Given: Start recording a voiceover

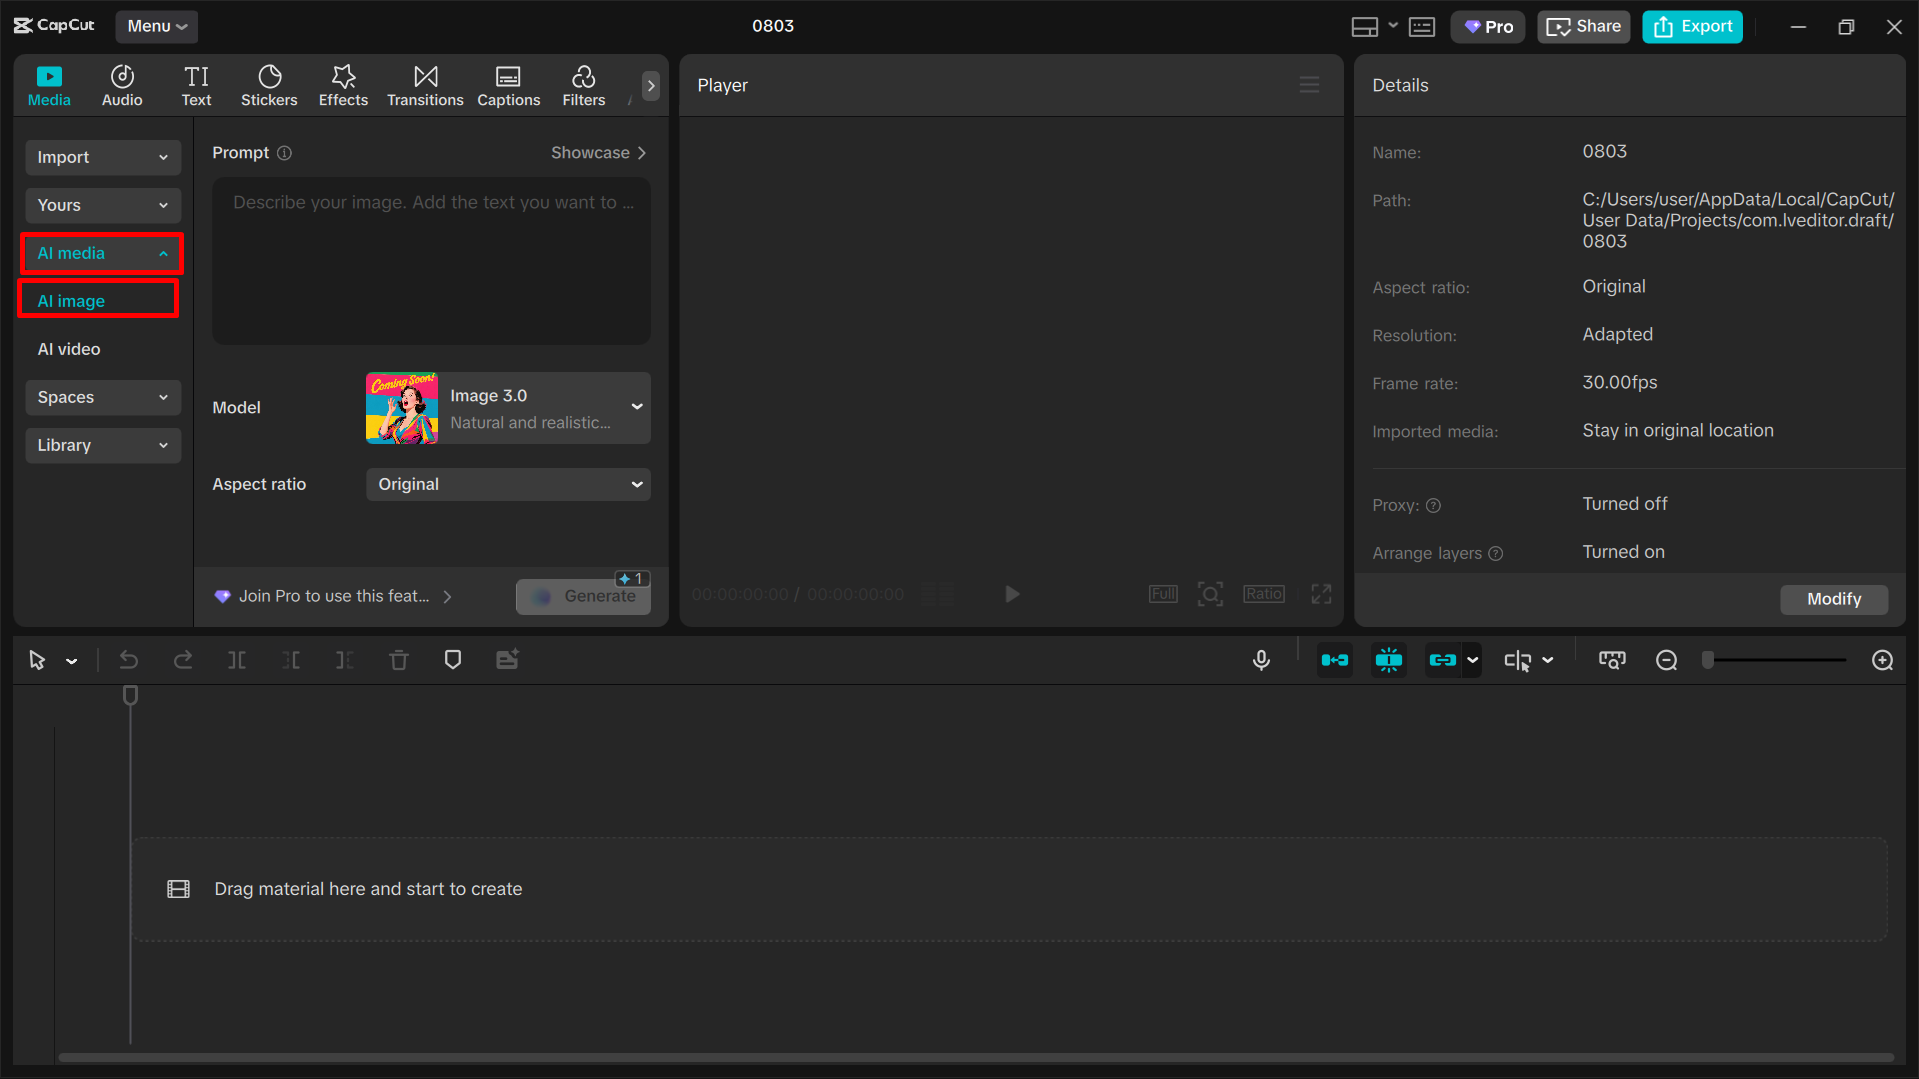Looking at the screenshot, I should pos(1261,660).
